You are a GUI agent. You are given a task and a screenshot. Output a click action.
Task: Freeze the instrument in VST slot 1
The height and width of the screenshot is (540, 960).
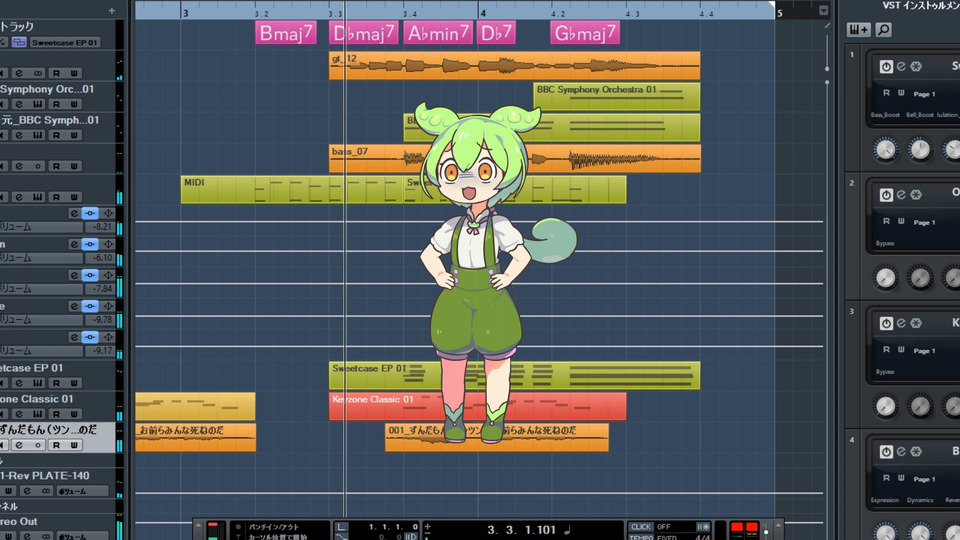click(916, 66)
